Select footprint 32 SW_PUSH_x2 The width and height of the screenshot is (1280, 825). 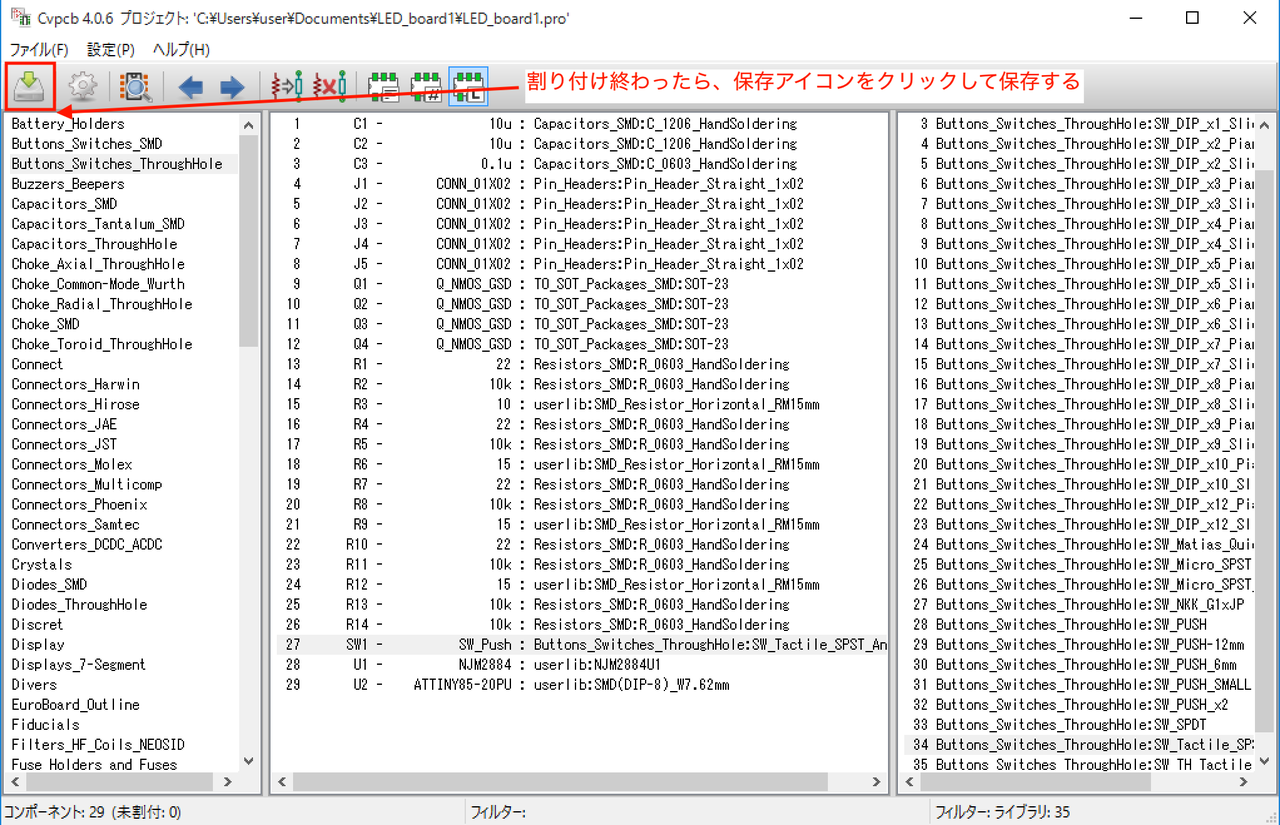(1078, 704)
